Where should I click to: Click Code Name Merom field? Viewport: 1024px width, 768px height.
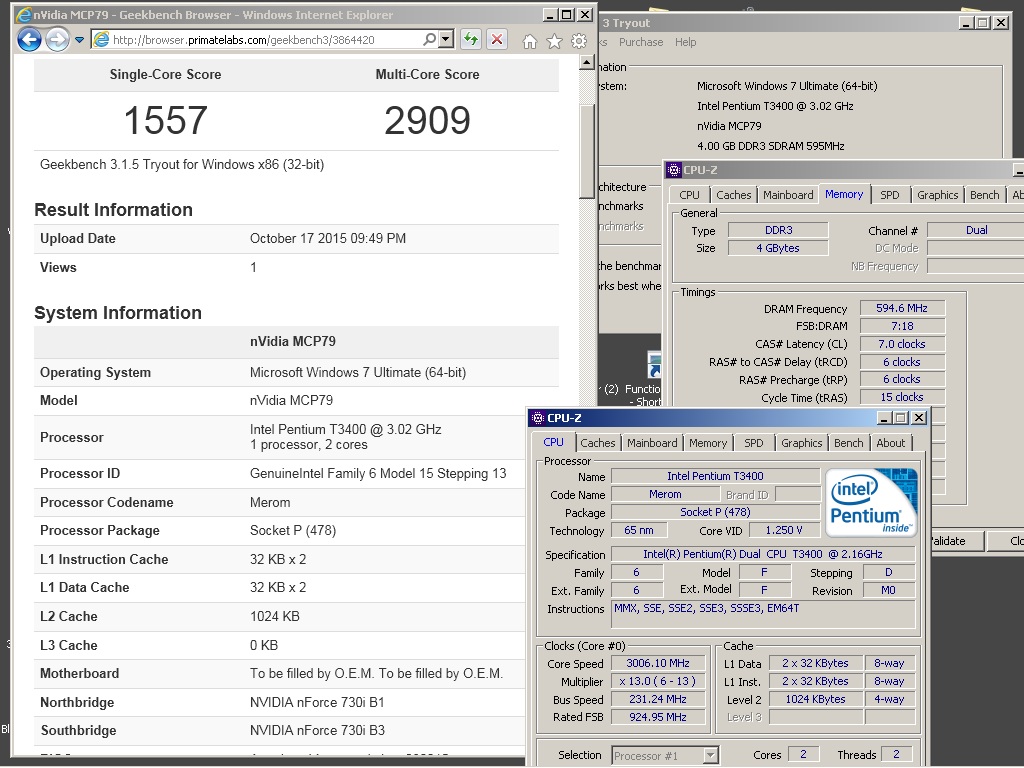pos(665,494)
